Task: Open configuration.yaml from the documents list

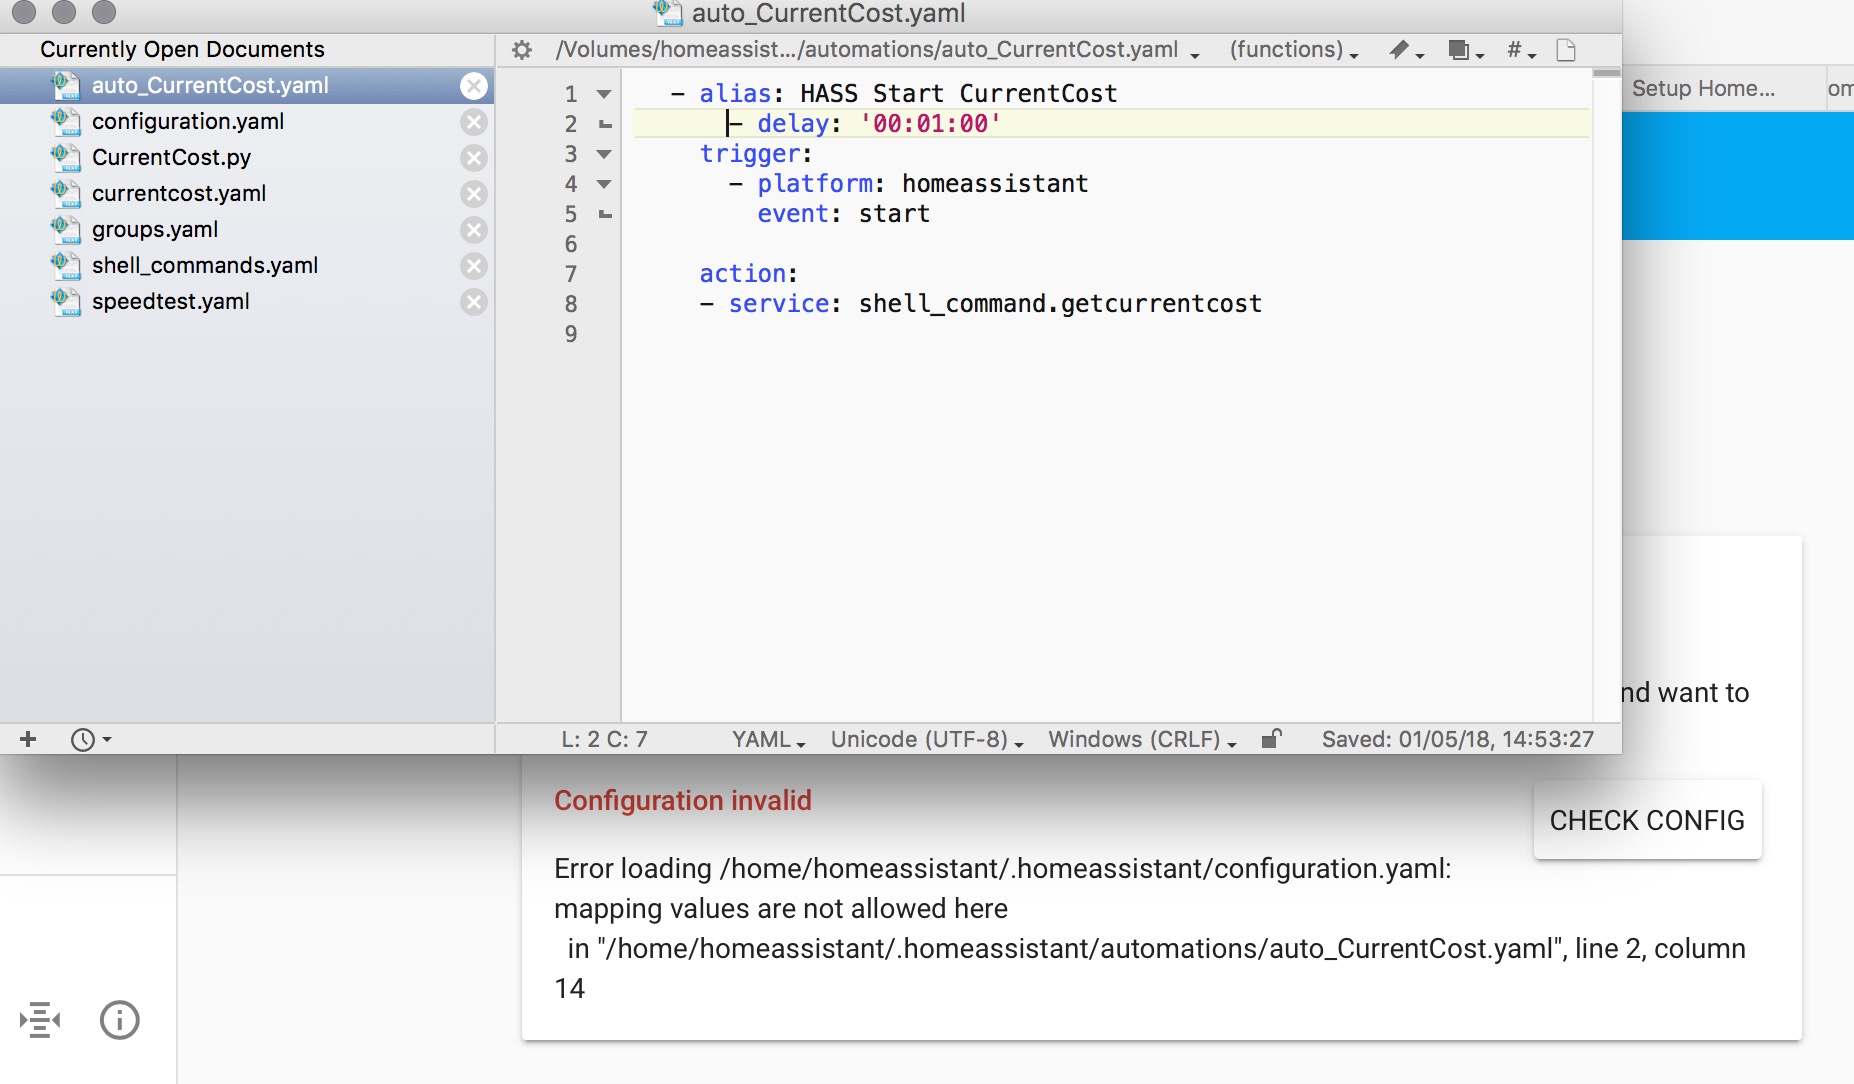Action: [x=247, y=122]
